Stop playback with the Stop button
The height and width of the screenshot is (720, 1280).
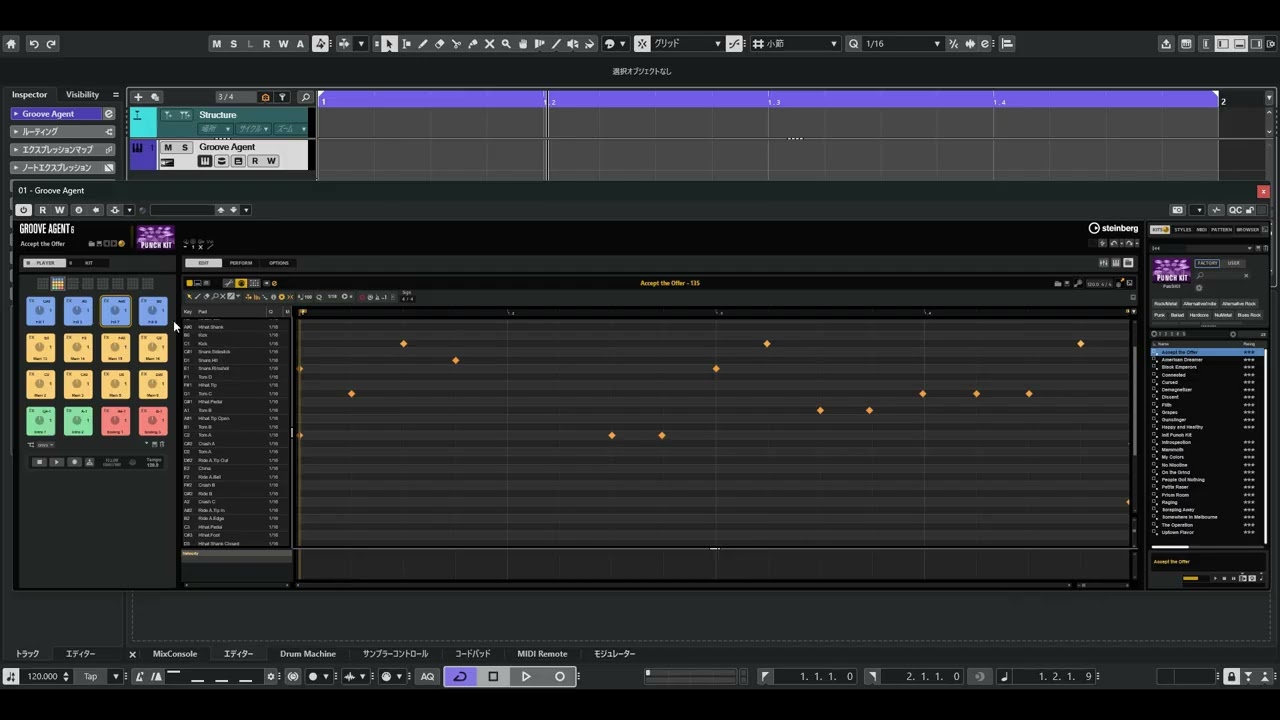coord(493,677)
